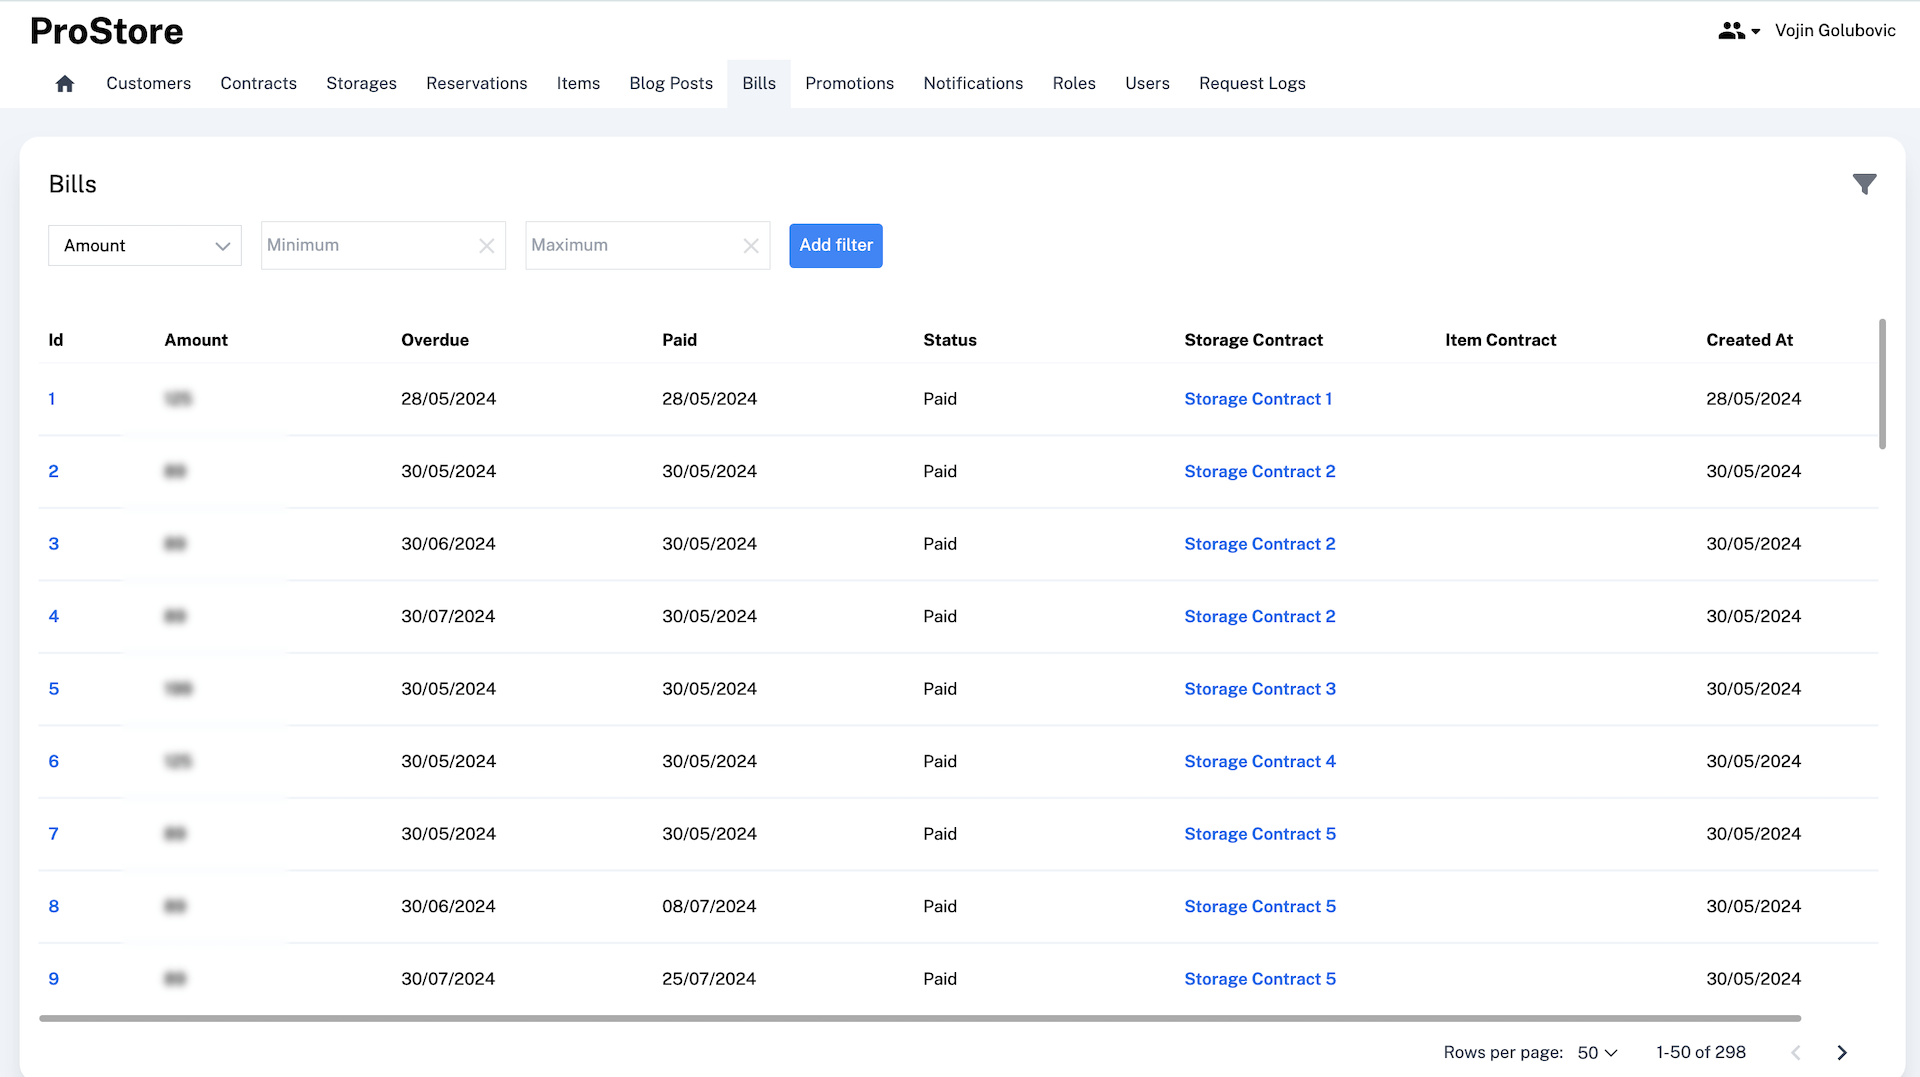Click the 1-50 of 298 page count
This screenshot has height=1077, width=1920.
1700,1053
